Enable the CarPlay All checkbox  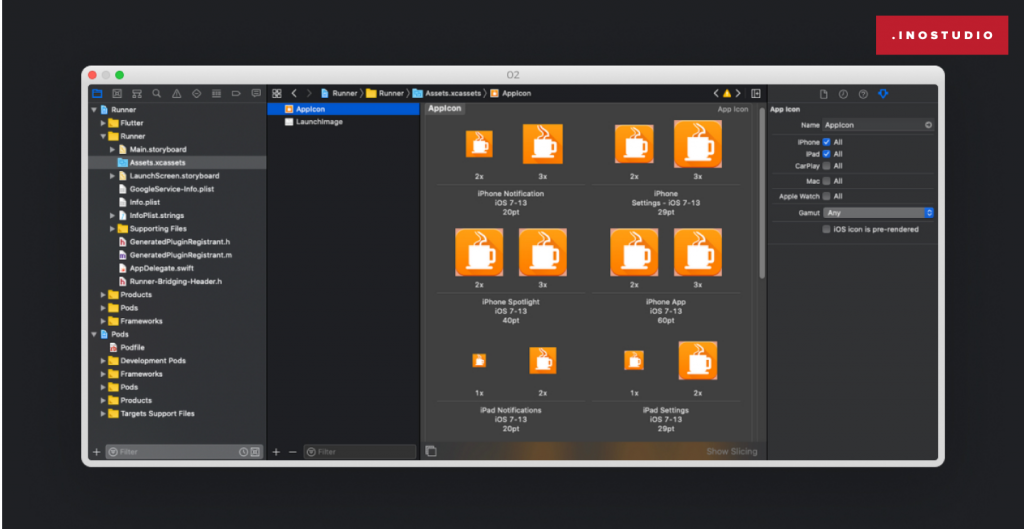(826, 166)
